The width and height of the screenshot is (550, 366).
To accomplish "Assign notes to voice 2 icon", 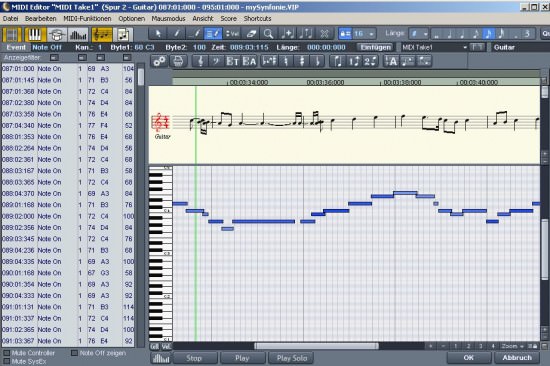I will tap(369, 61).
